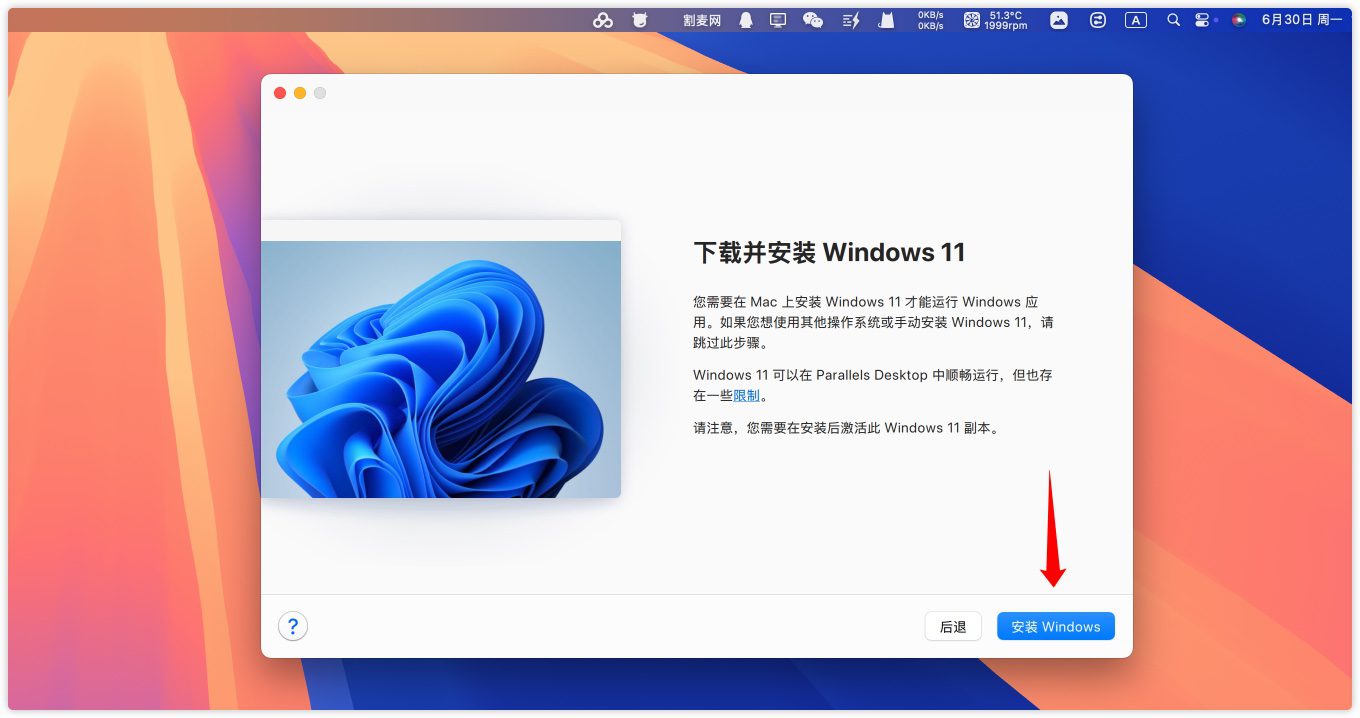This screenshot has width=1360, height=718.
Task: Click the three-circles cloud icon in menu bar
Action: point(603,20)
